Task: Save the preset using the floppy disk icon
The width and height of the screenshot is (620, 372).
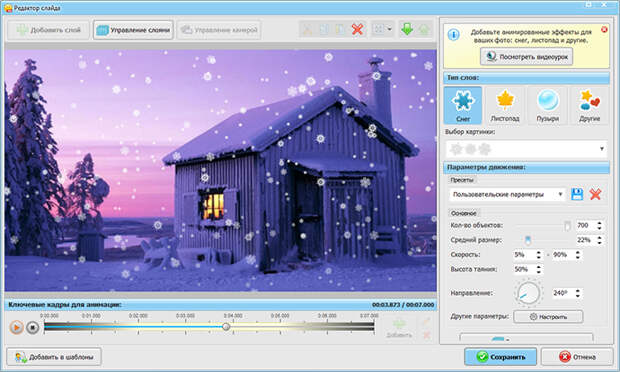Action: tap(577, 194)
